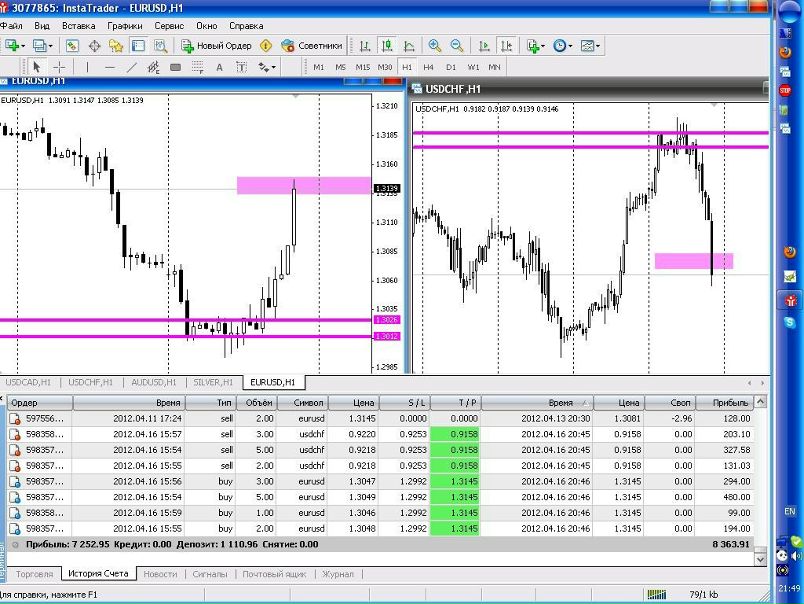Open the Indicators list dropdown
804x604 pixels.
[536, 46]
